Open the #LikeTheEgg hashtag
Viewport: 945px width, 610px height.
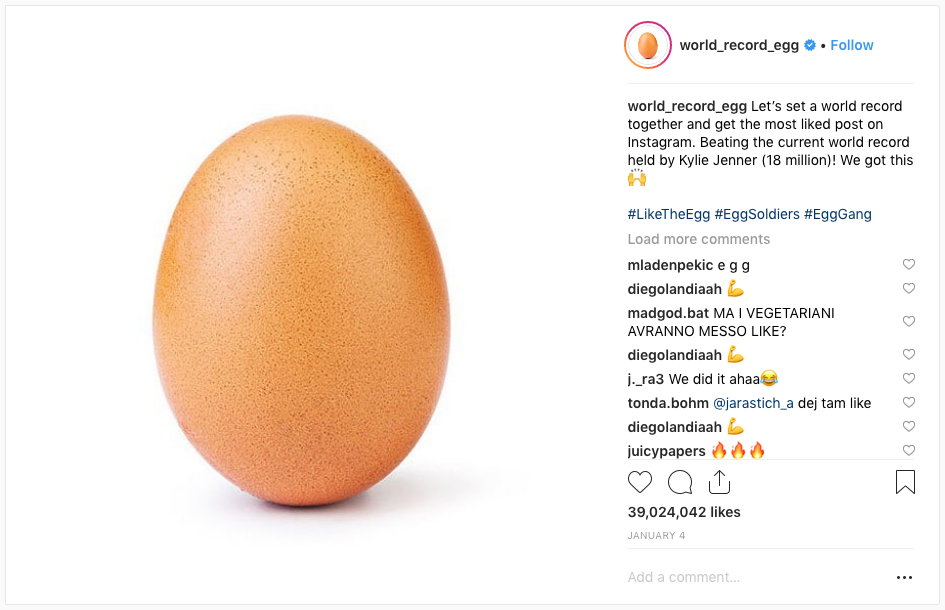point(669,214)
